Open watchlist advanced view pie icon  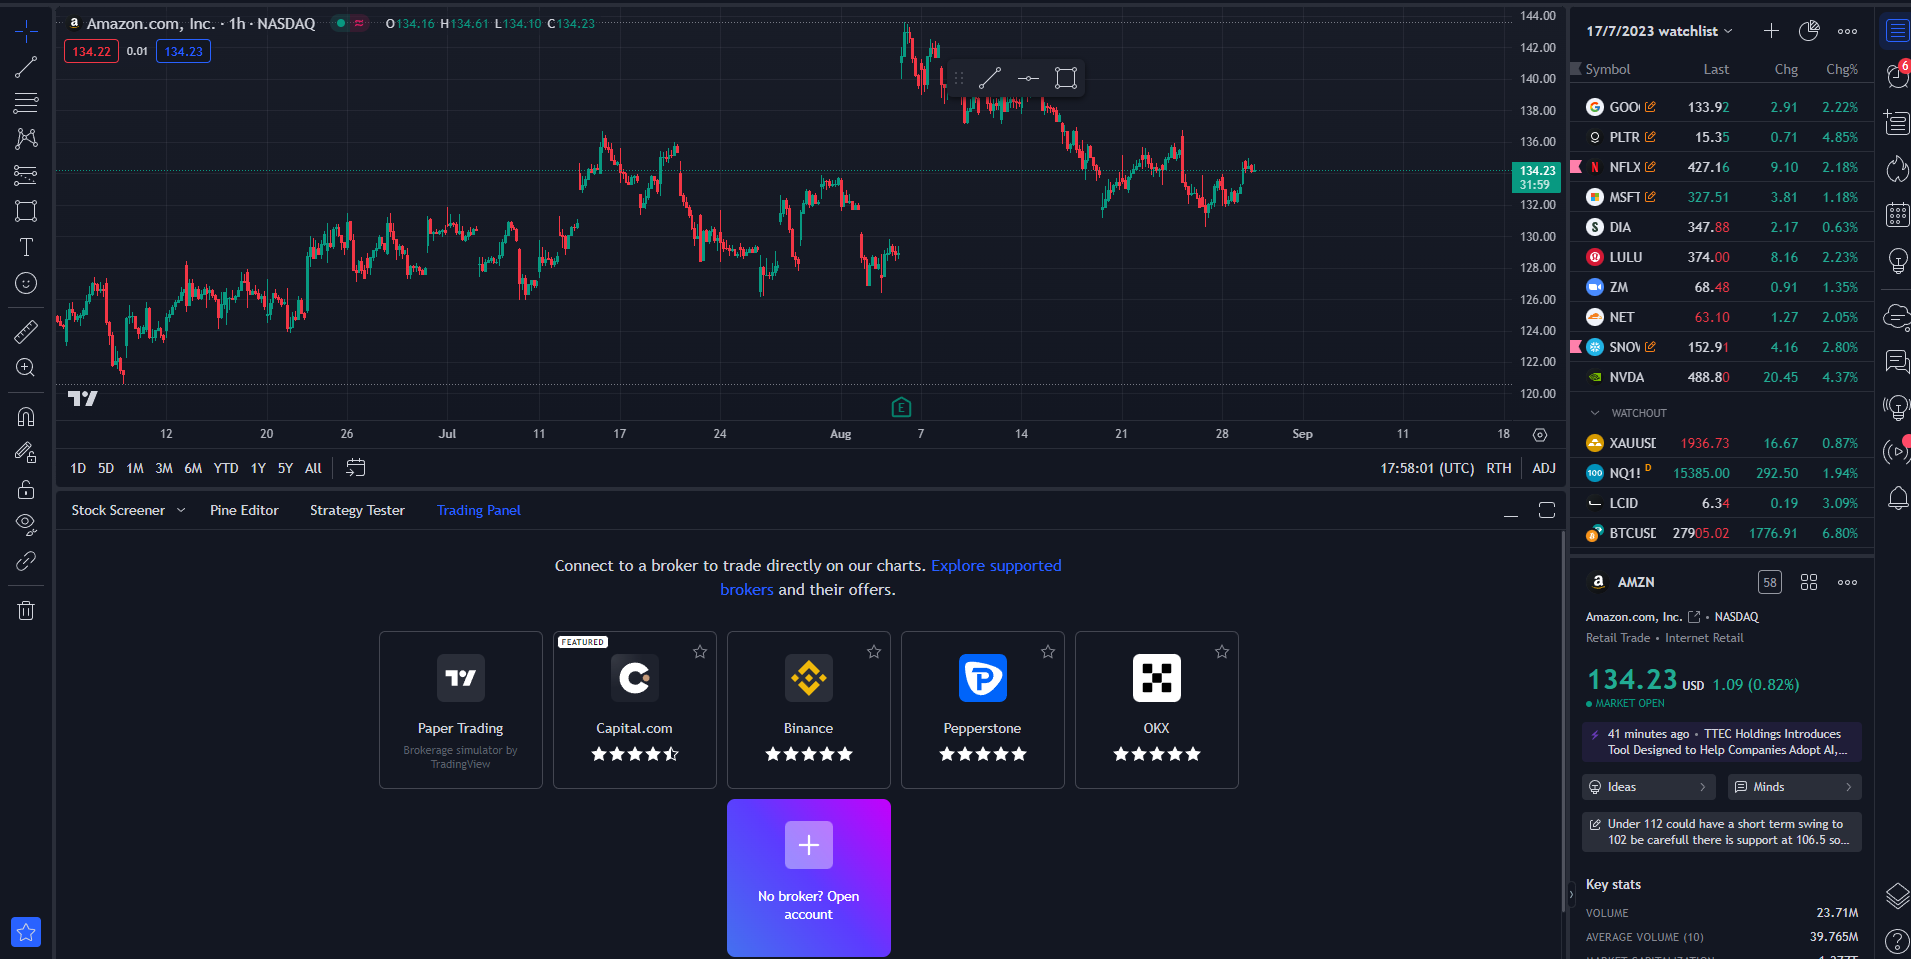1809,31
